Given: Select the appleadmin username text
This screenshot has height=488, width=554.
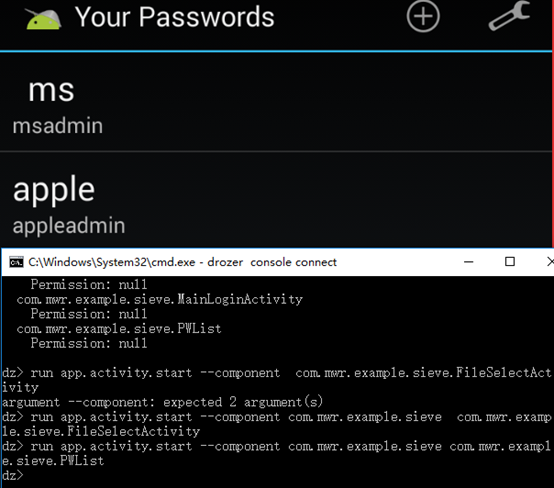Looking at the screenshot, I should pos(69,226).
